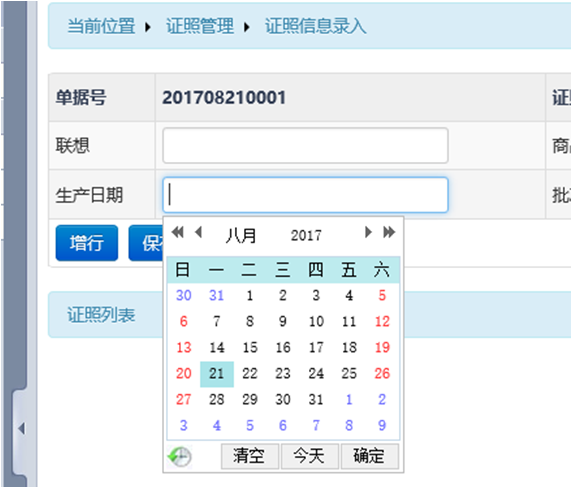This screenshot has width=573, height=487.
Task: Select today's date with 今天 button
Action: (x=310, y=456)
